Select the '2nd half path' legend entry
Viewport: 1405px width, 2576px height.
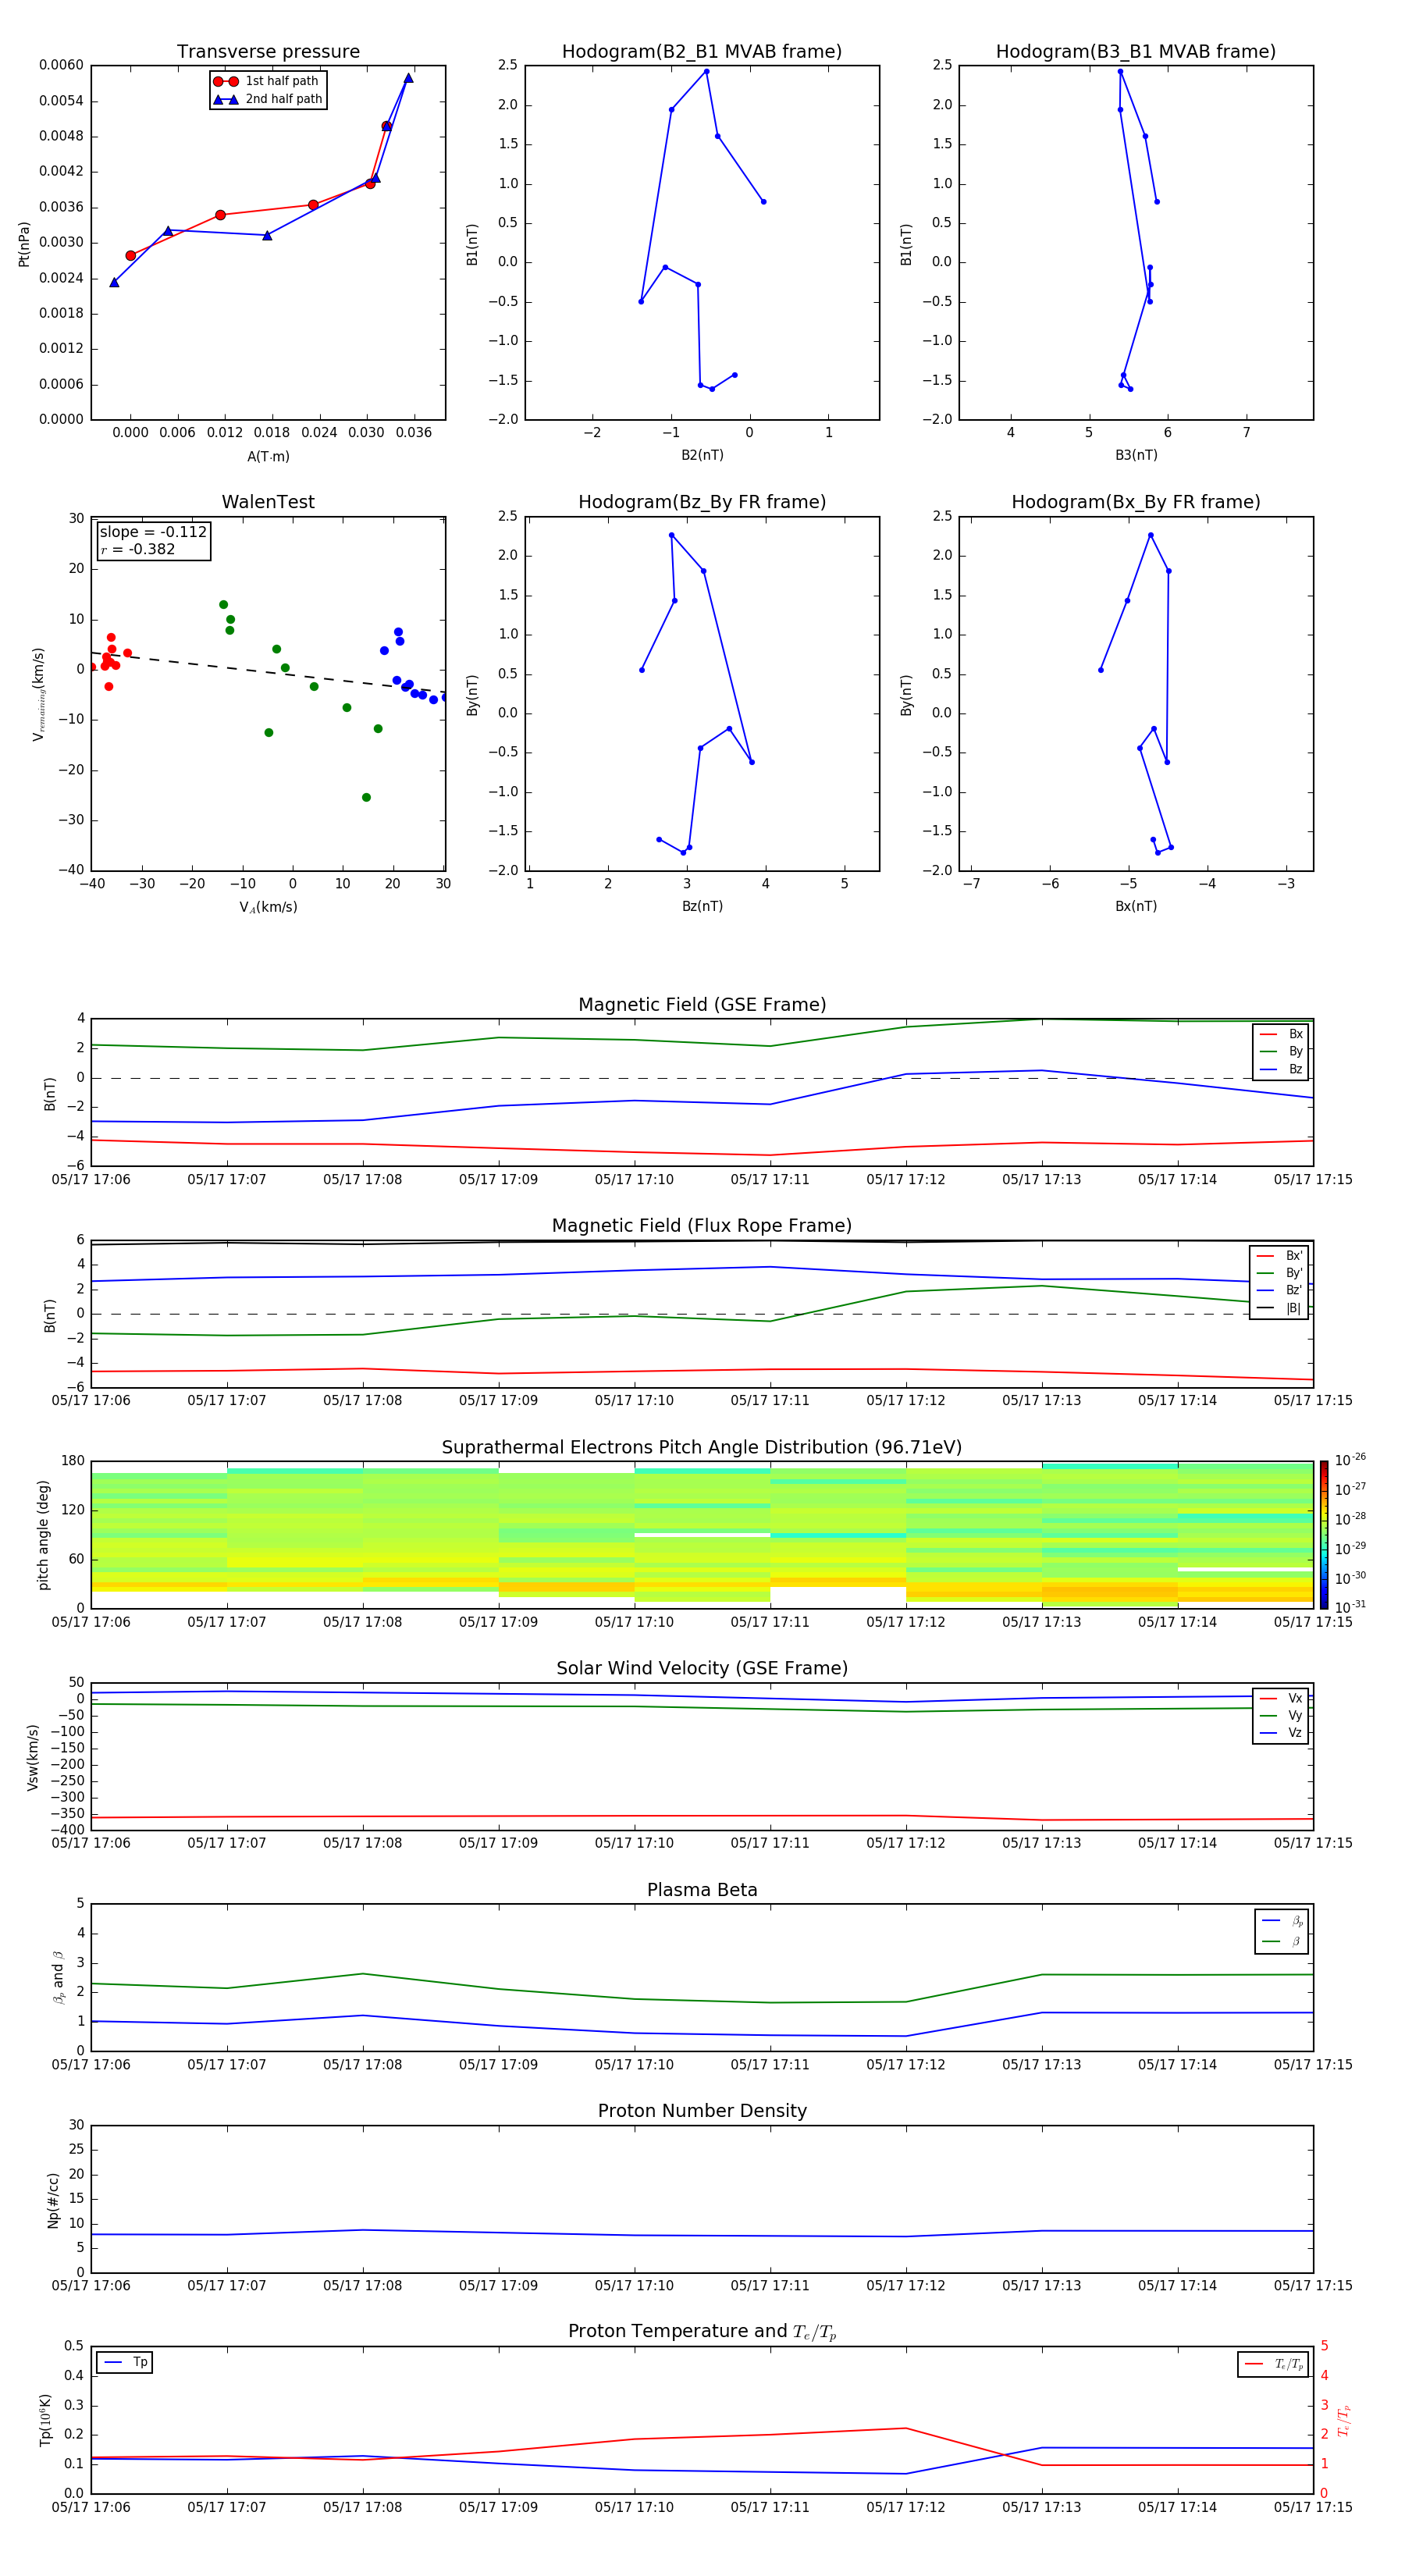pos(267,99)
